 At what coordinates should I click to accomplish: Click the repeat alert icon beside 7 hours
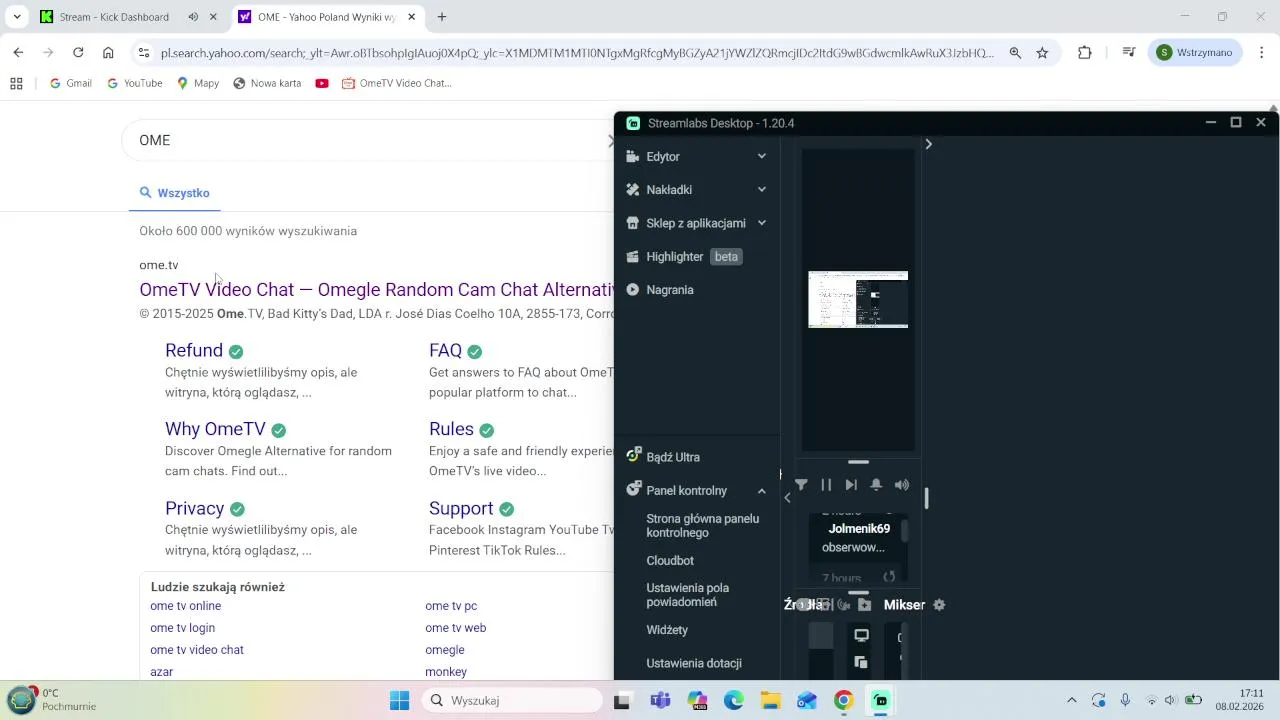889,577
